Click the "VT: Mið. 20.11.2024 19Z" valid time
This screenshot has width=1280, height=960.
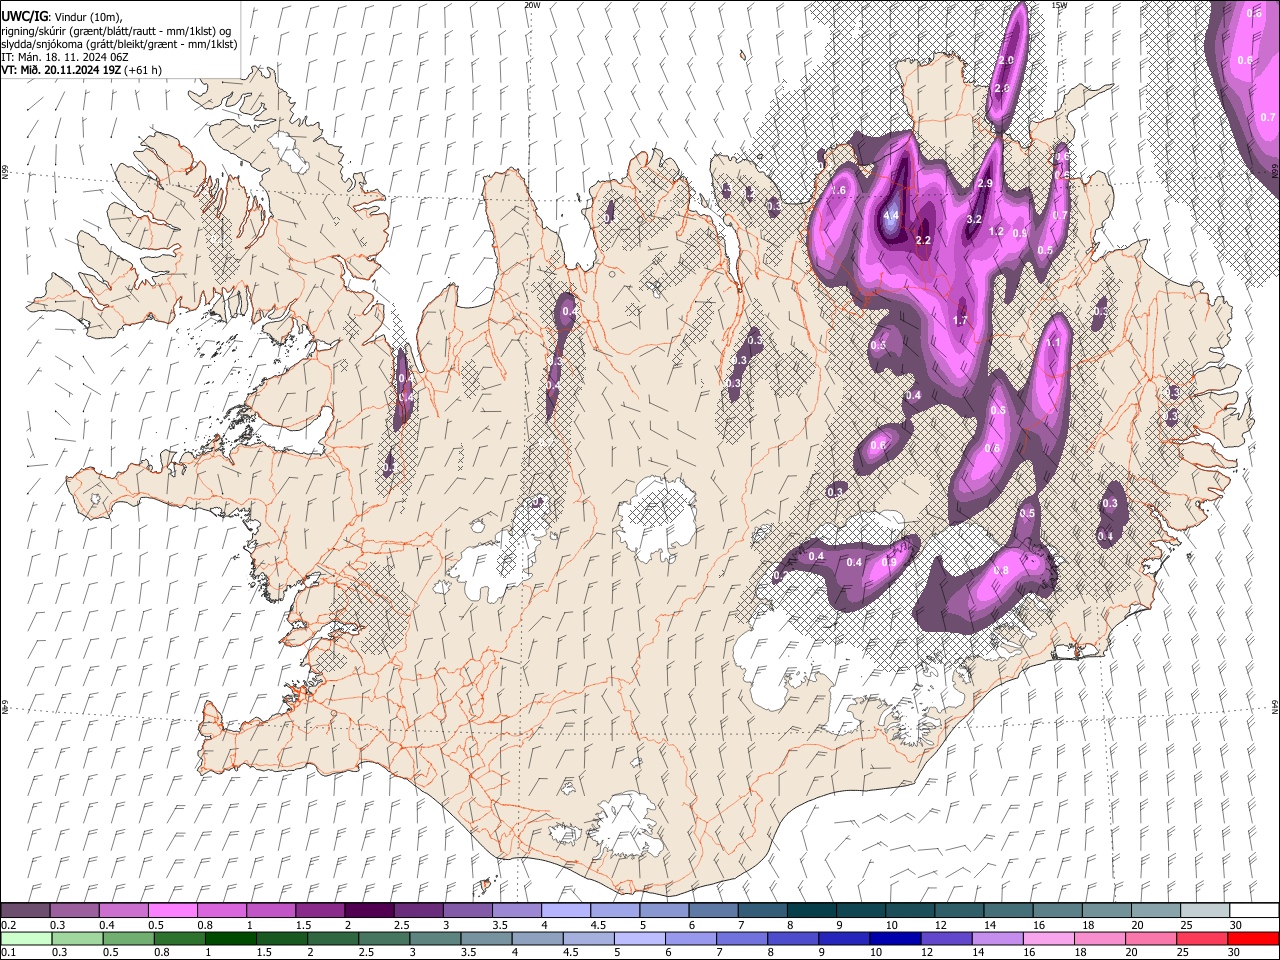pyautogui.click(x=63, y=70)
